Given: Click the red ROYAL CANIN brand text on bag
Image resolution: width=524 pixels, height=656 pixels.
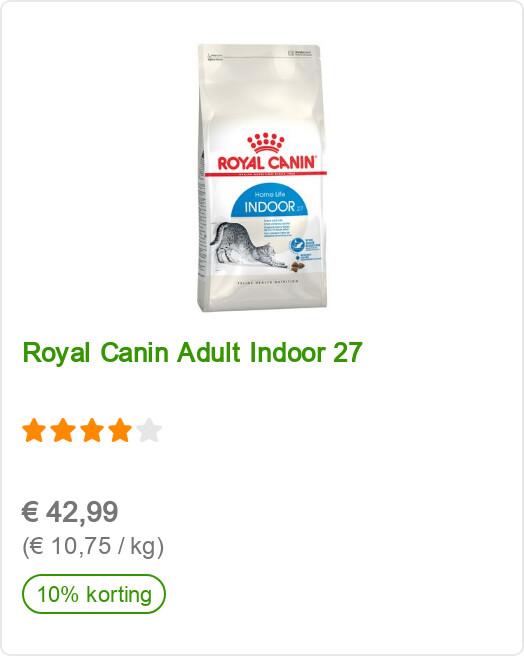Looking at the screenshot, I should pos(266,162).
